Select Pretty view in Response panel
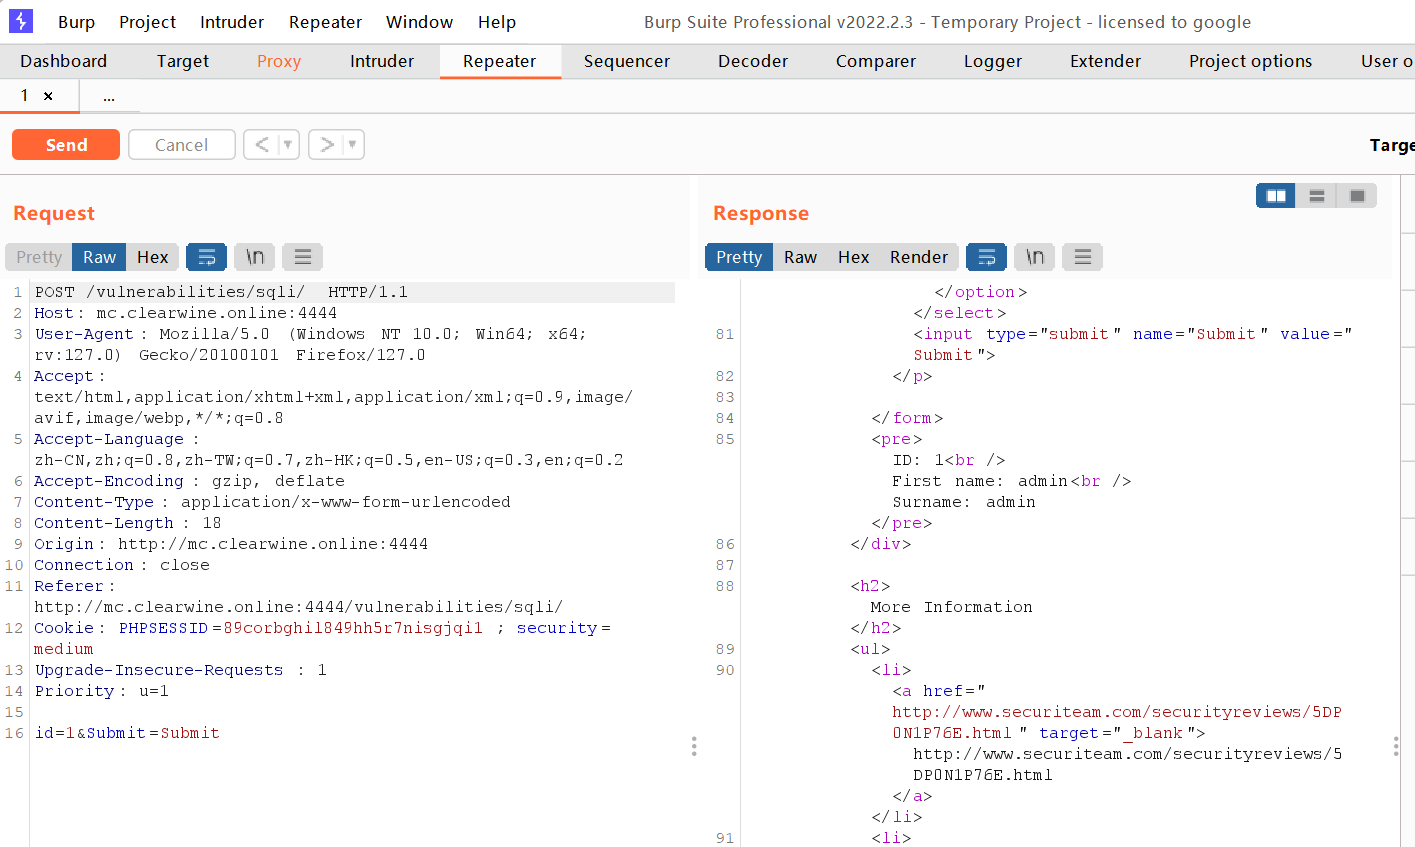The image size is (1415, 847). pyautogui.click(x=739, y=257)
